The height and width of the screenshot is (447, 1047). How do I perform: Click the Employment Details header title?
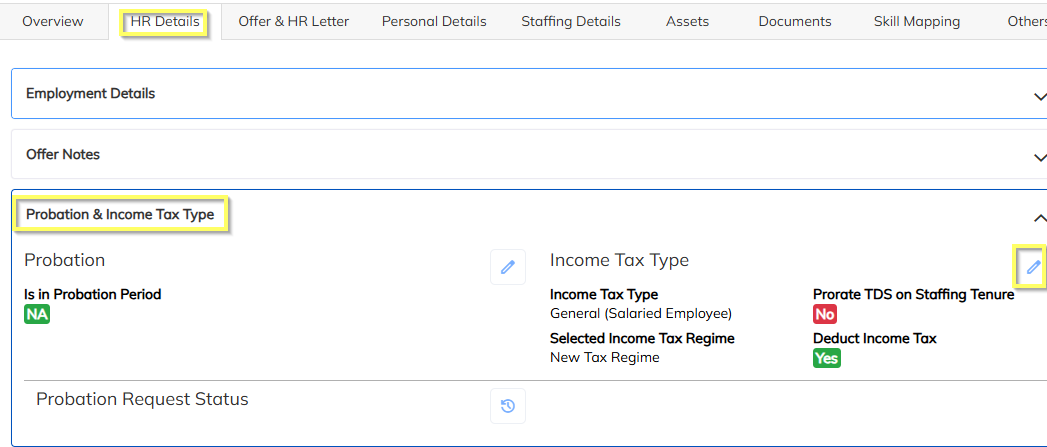(91, 94)
